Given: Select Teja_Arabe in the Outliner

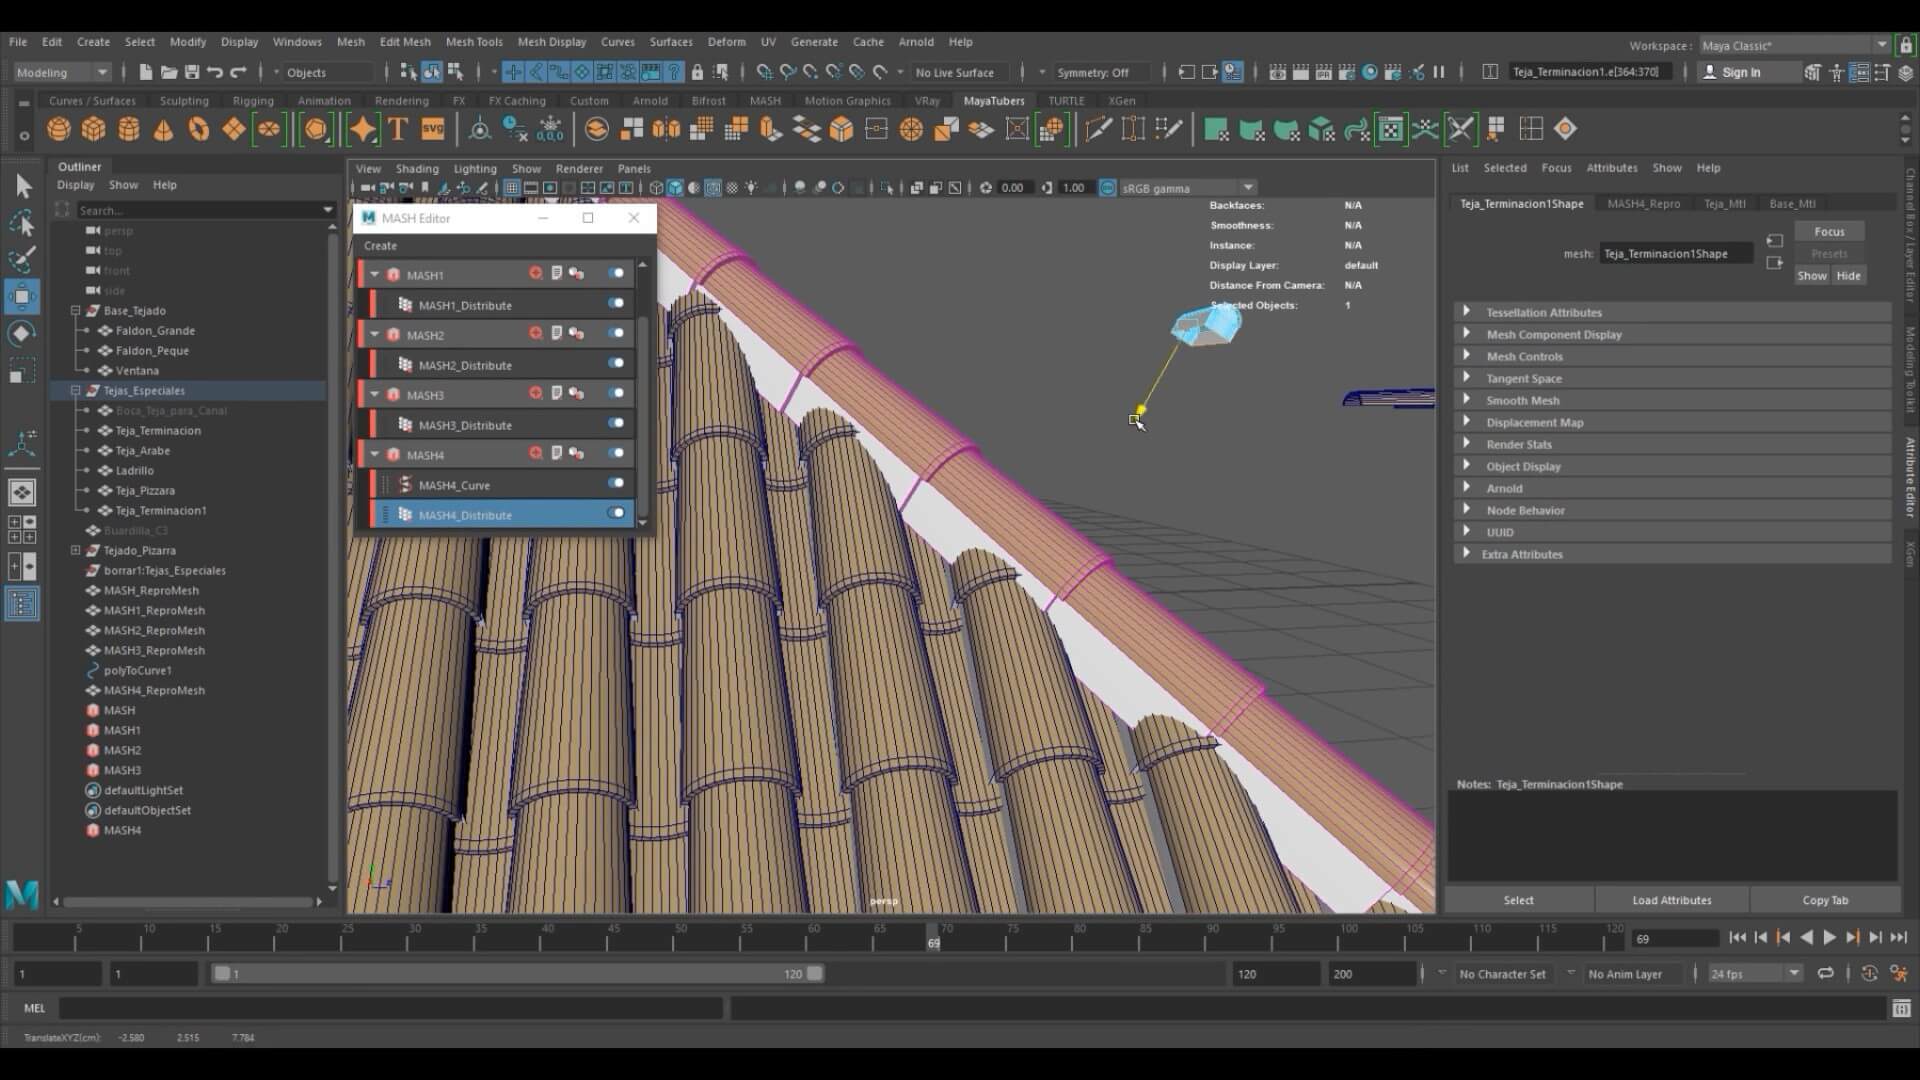Looking at the screenshot, I should (x=142, y=450).
